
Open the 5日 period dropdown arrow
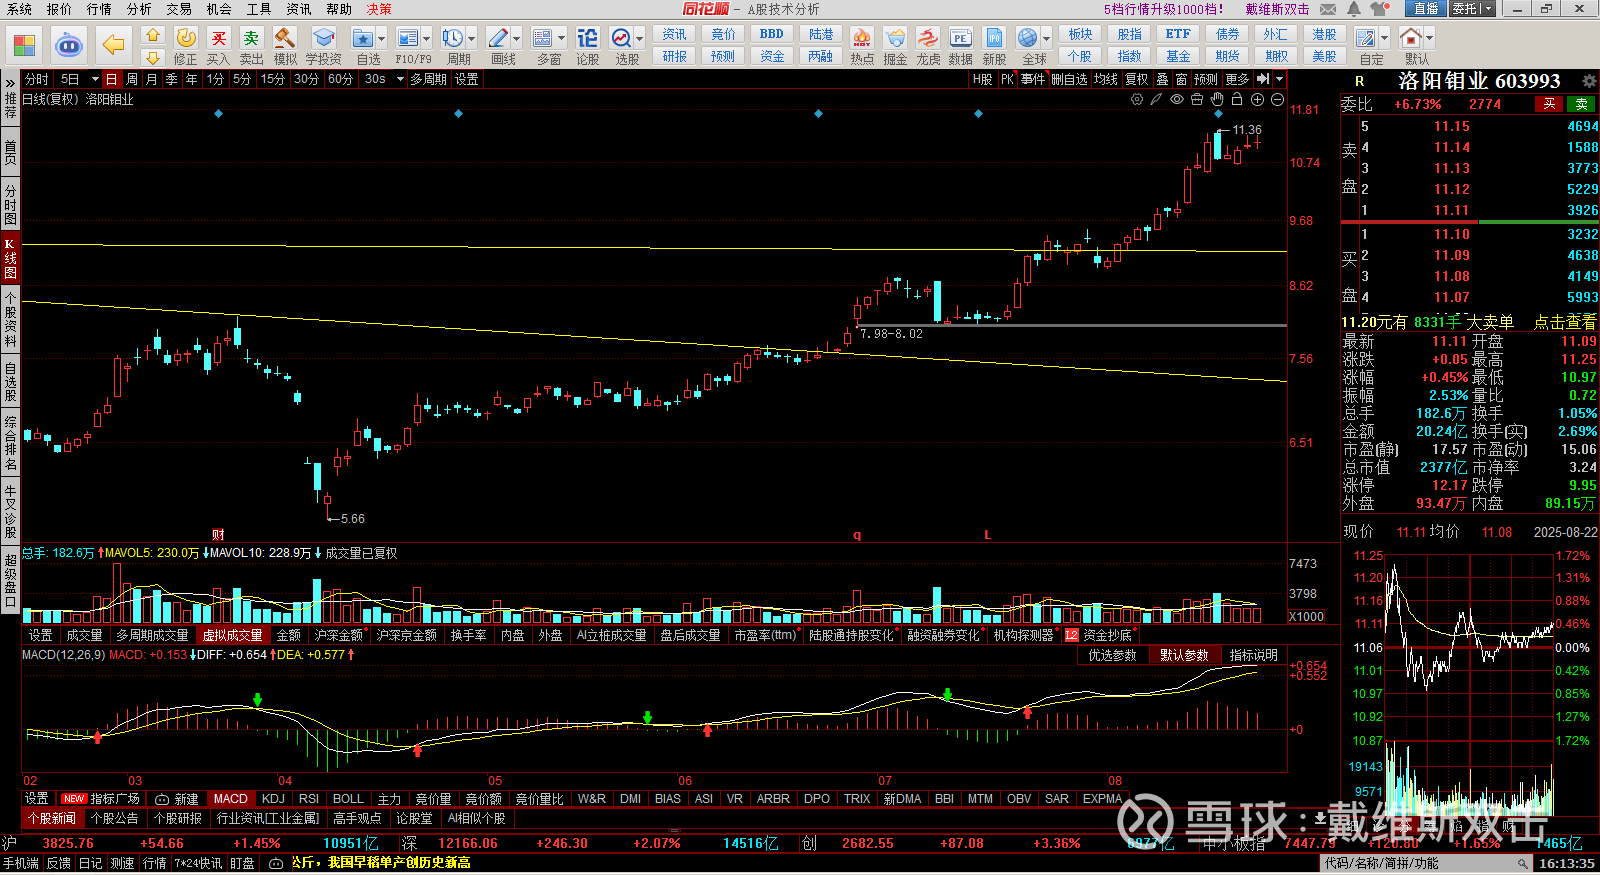(x=95, y=79)
